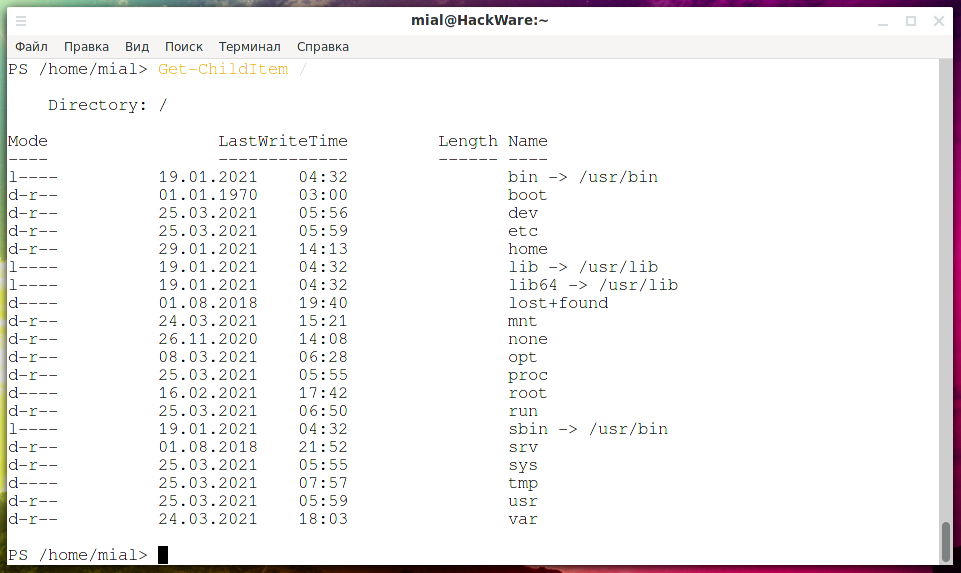
Task: Click the 'usr' directory name
Action: click(523, 501)
